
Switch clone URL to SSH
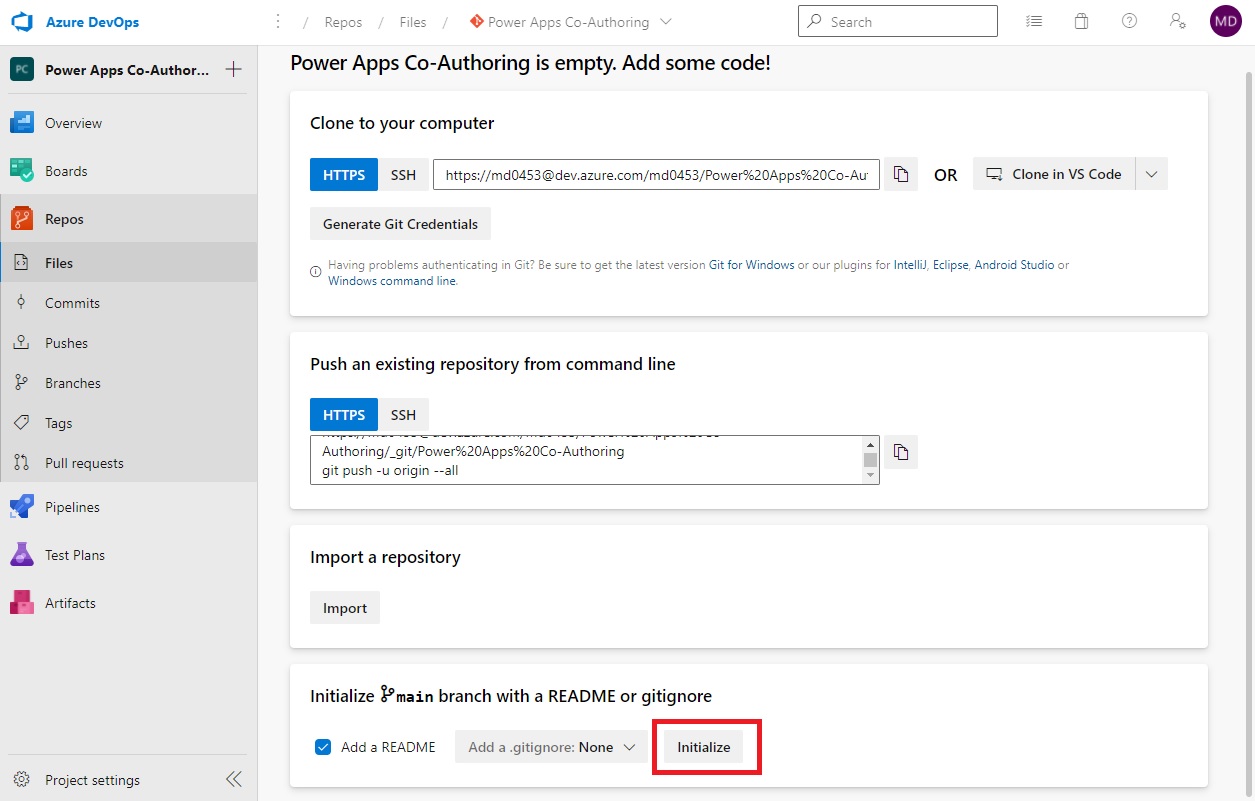coord(403,173)
